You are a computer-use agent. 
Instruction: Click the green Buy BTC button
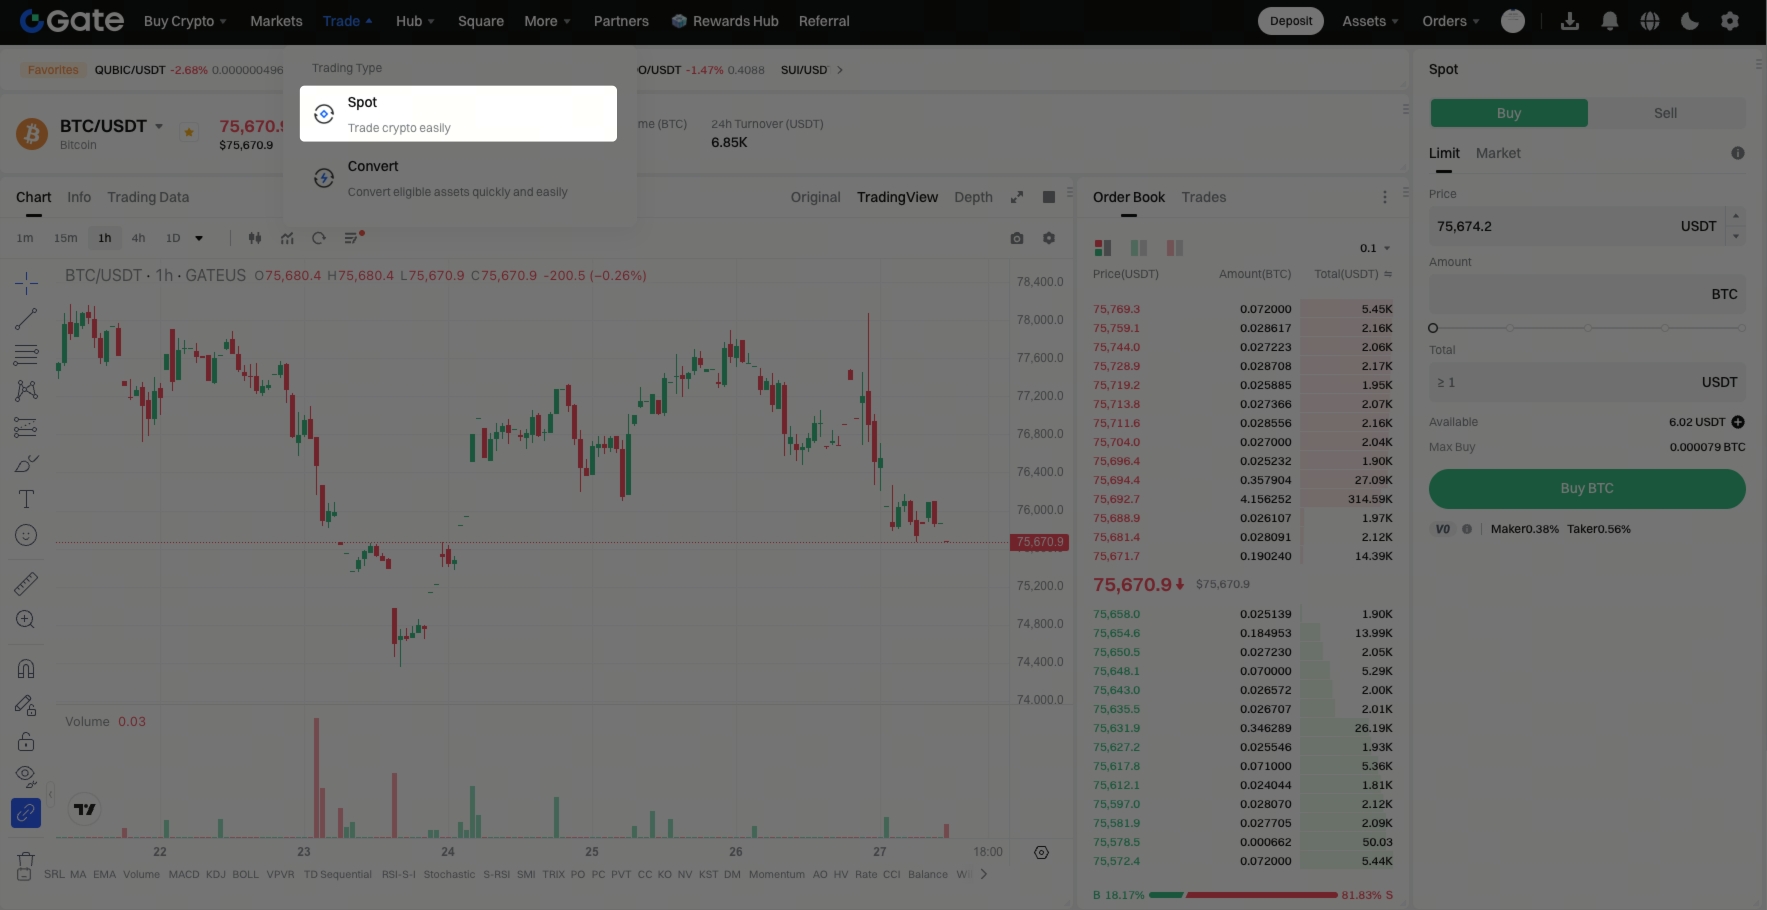tap(1587, 488)
